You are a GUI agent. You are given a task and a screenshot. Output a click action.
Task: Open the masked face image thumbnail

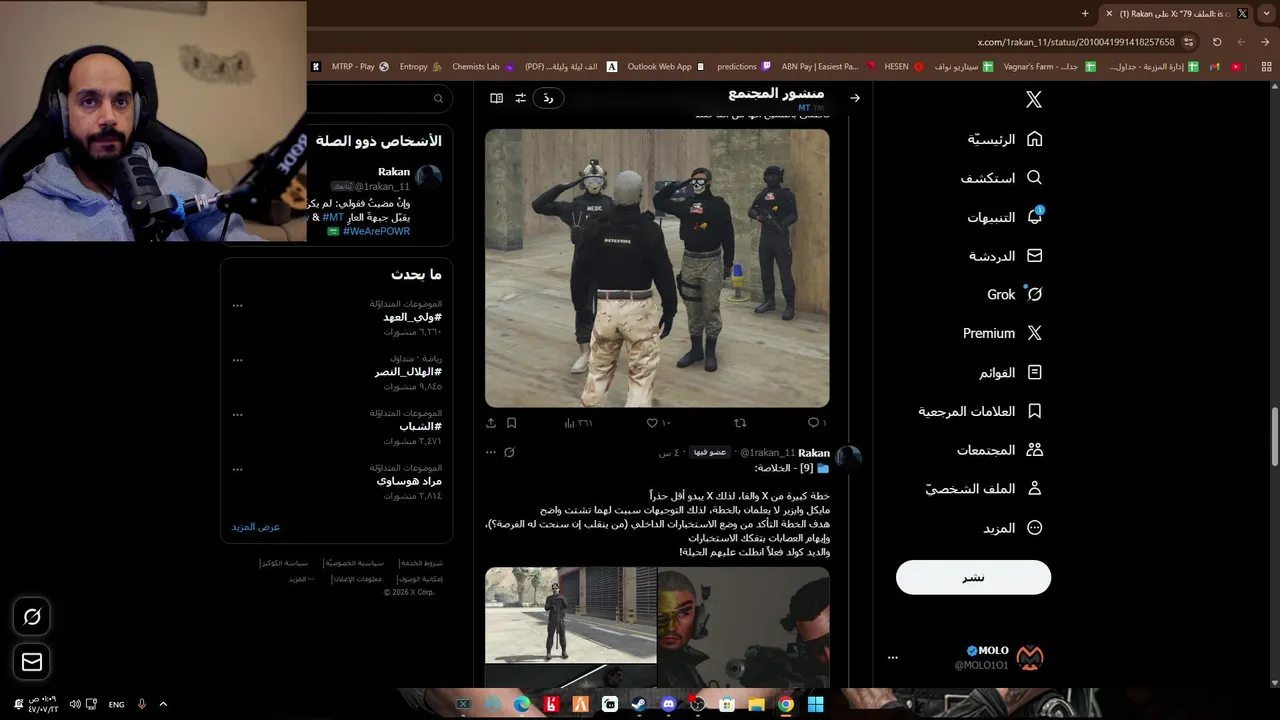point(744,627)
